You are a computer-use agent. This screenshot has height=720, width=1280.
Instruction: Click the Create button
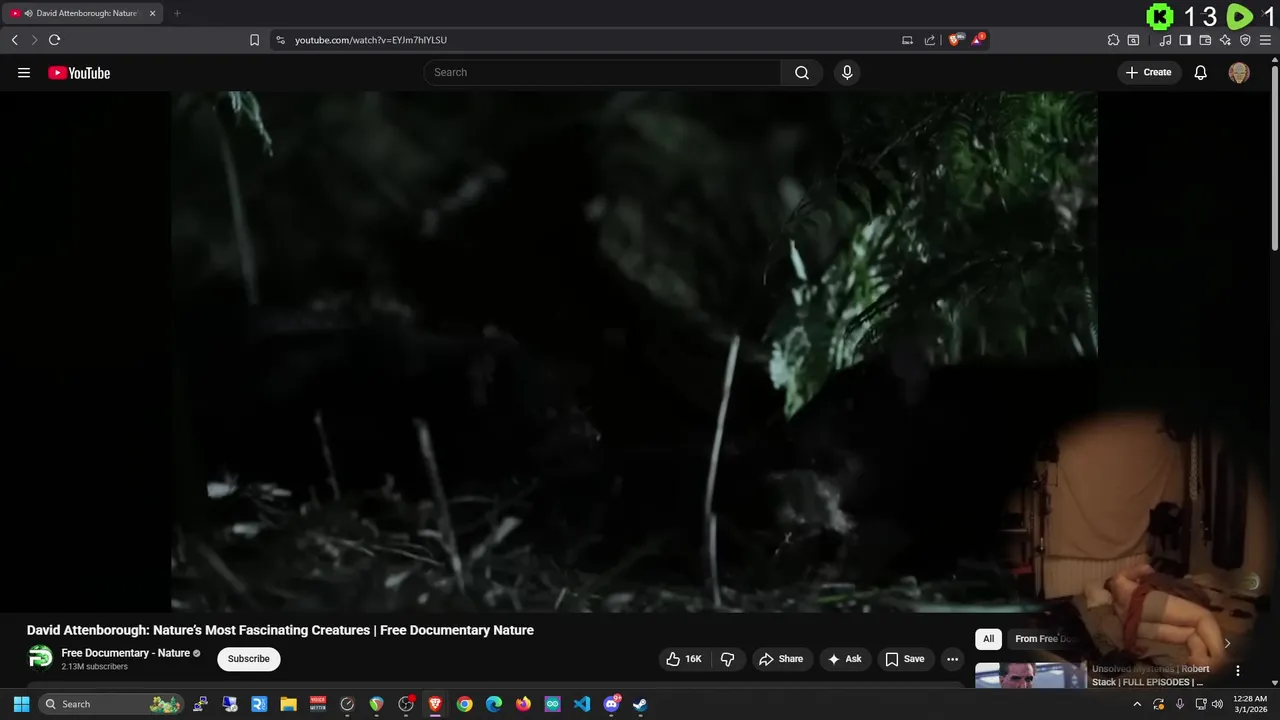(1148, 72)
